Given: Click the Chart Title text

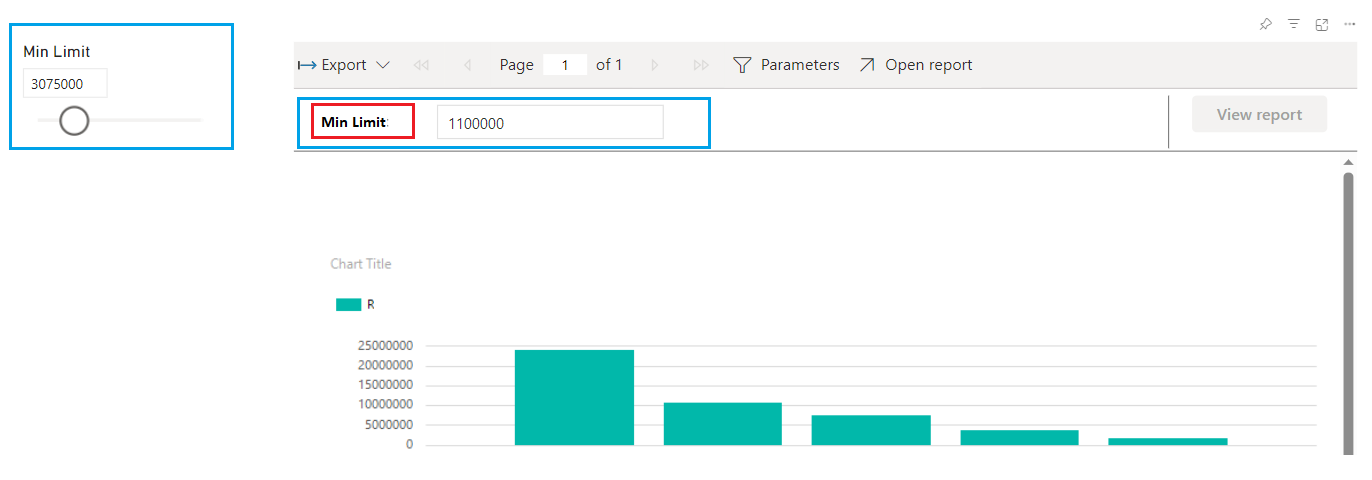Looking at the screenshot, I should click(x=361, y=264).
